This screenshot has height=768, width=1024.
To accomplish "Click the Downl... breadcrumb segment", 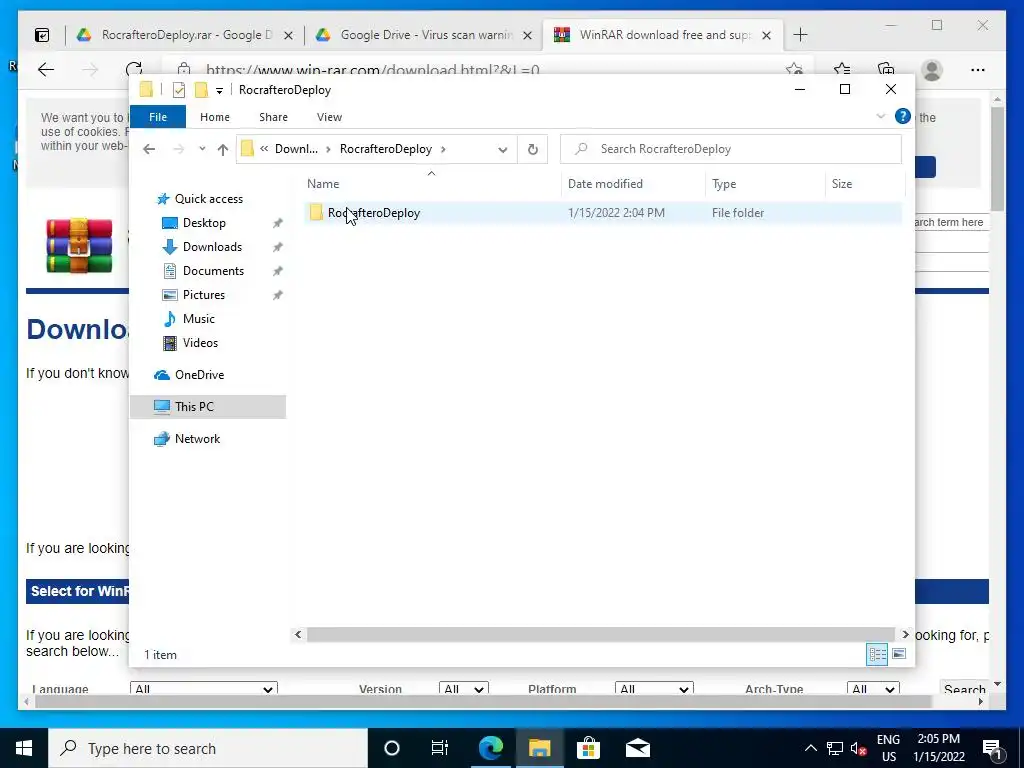I will point(296,149).
